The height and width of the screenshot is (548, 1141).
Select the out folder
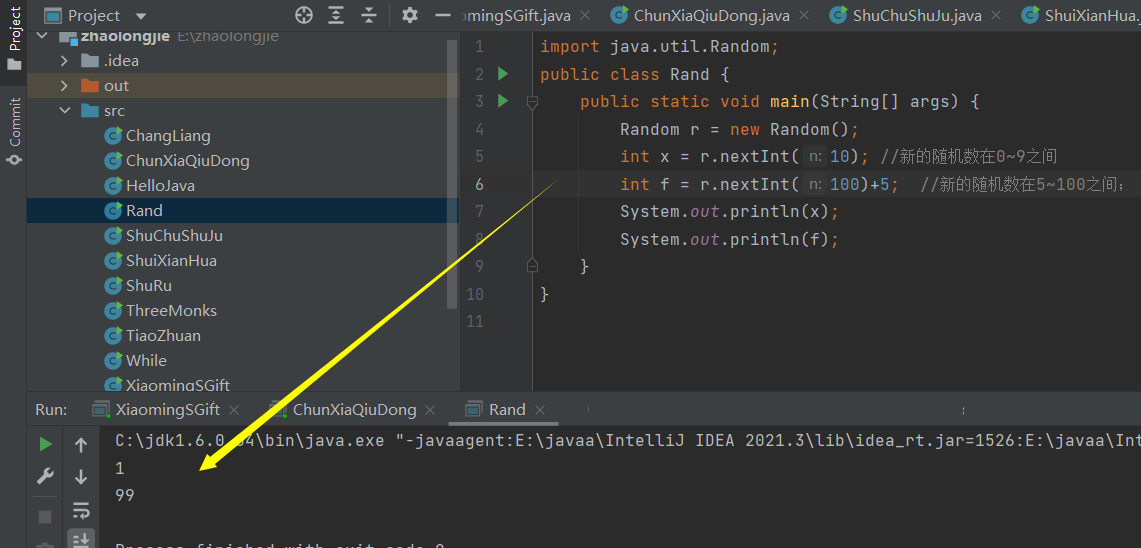point(116,86)
